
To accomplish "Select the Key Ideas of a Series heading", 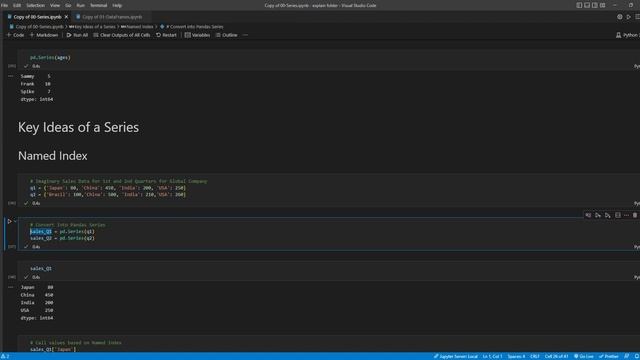I will (78, 127).
